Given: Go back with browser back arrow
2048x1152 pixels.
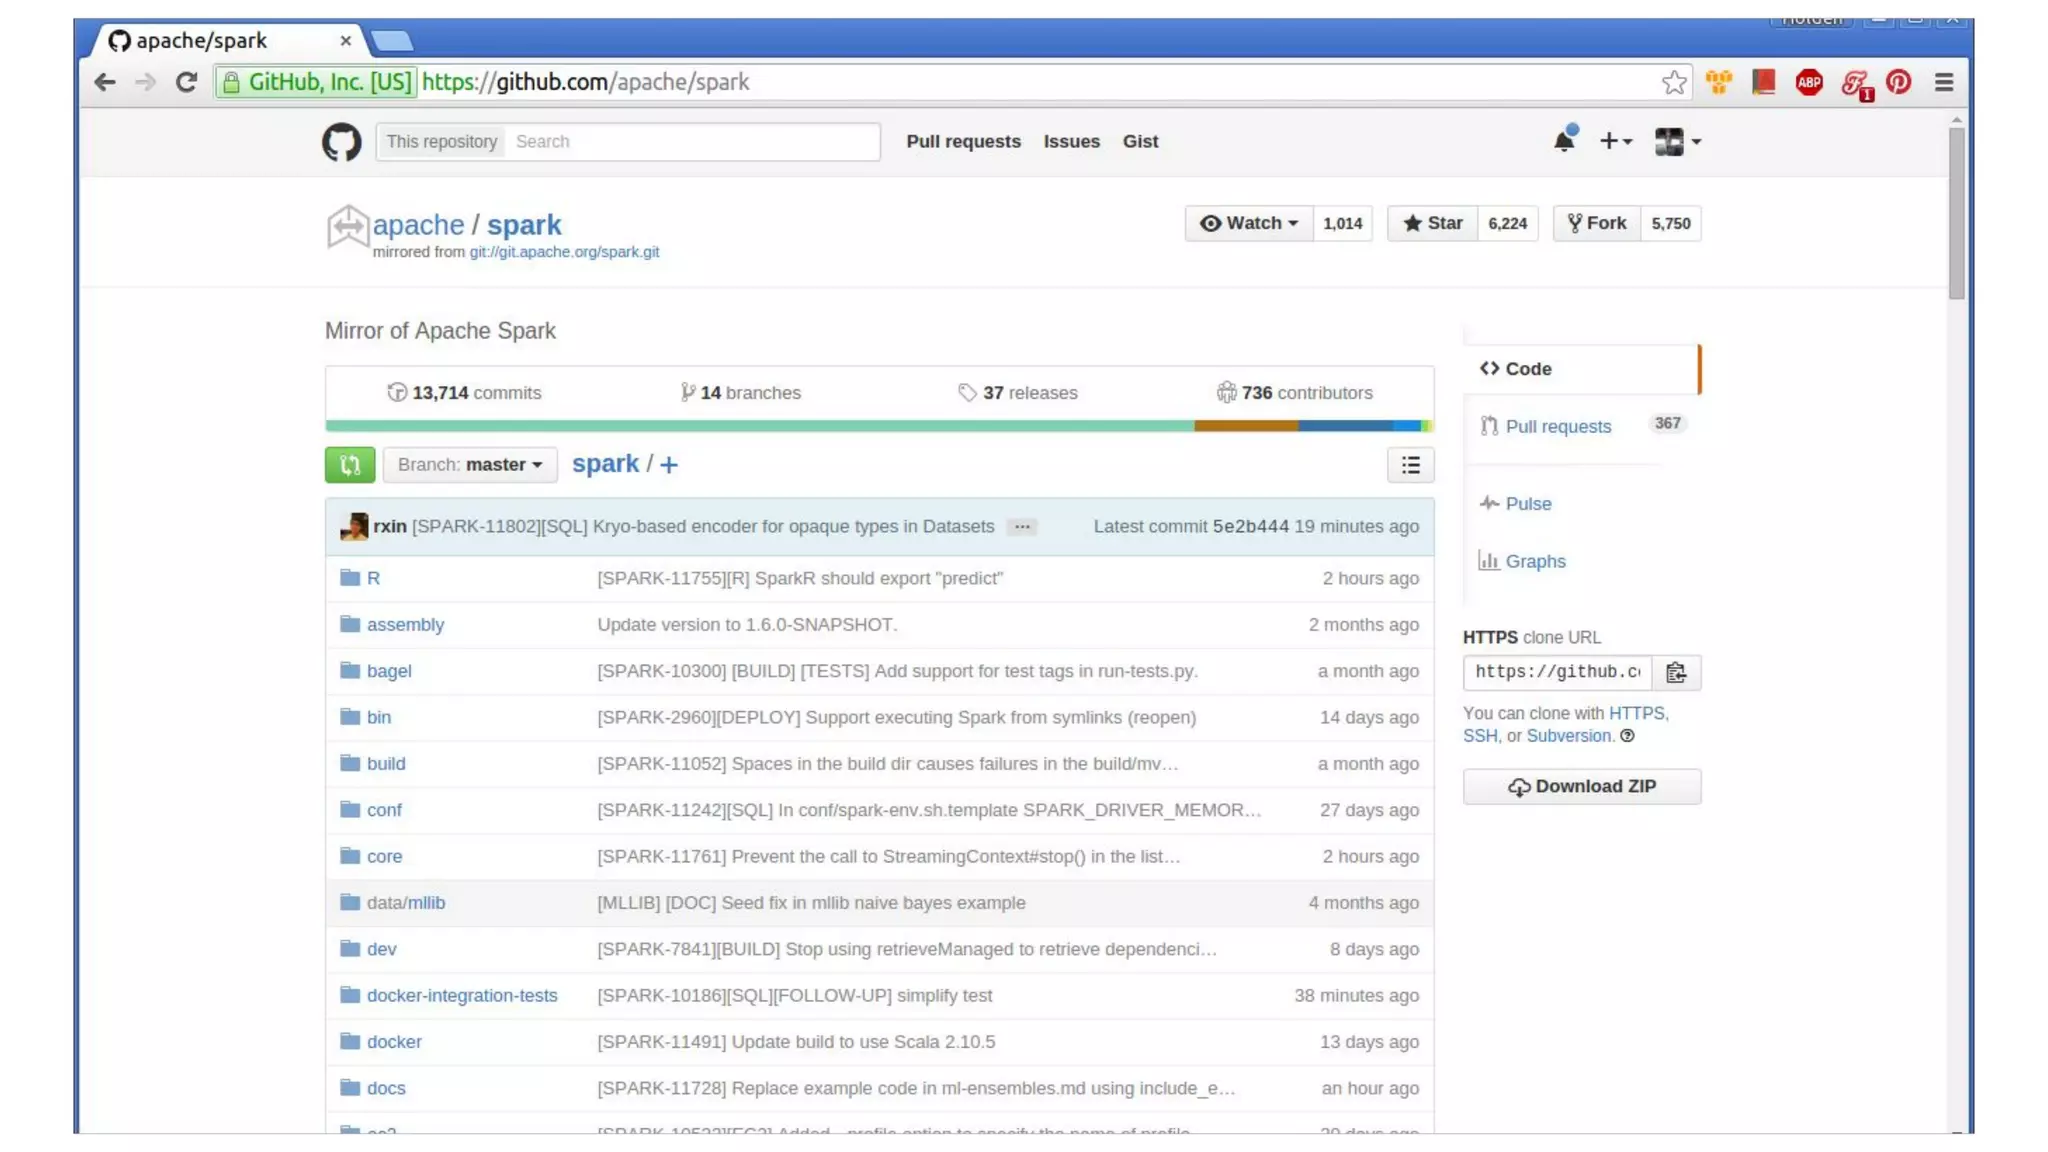Looking at the screenshot, I should 104,82.
